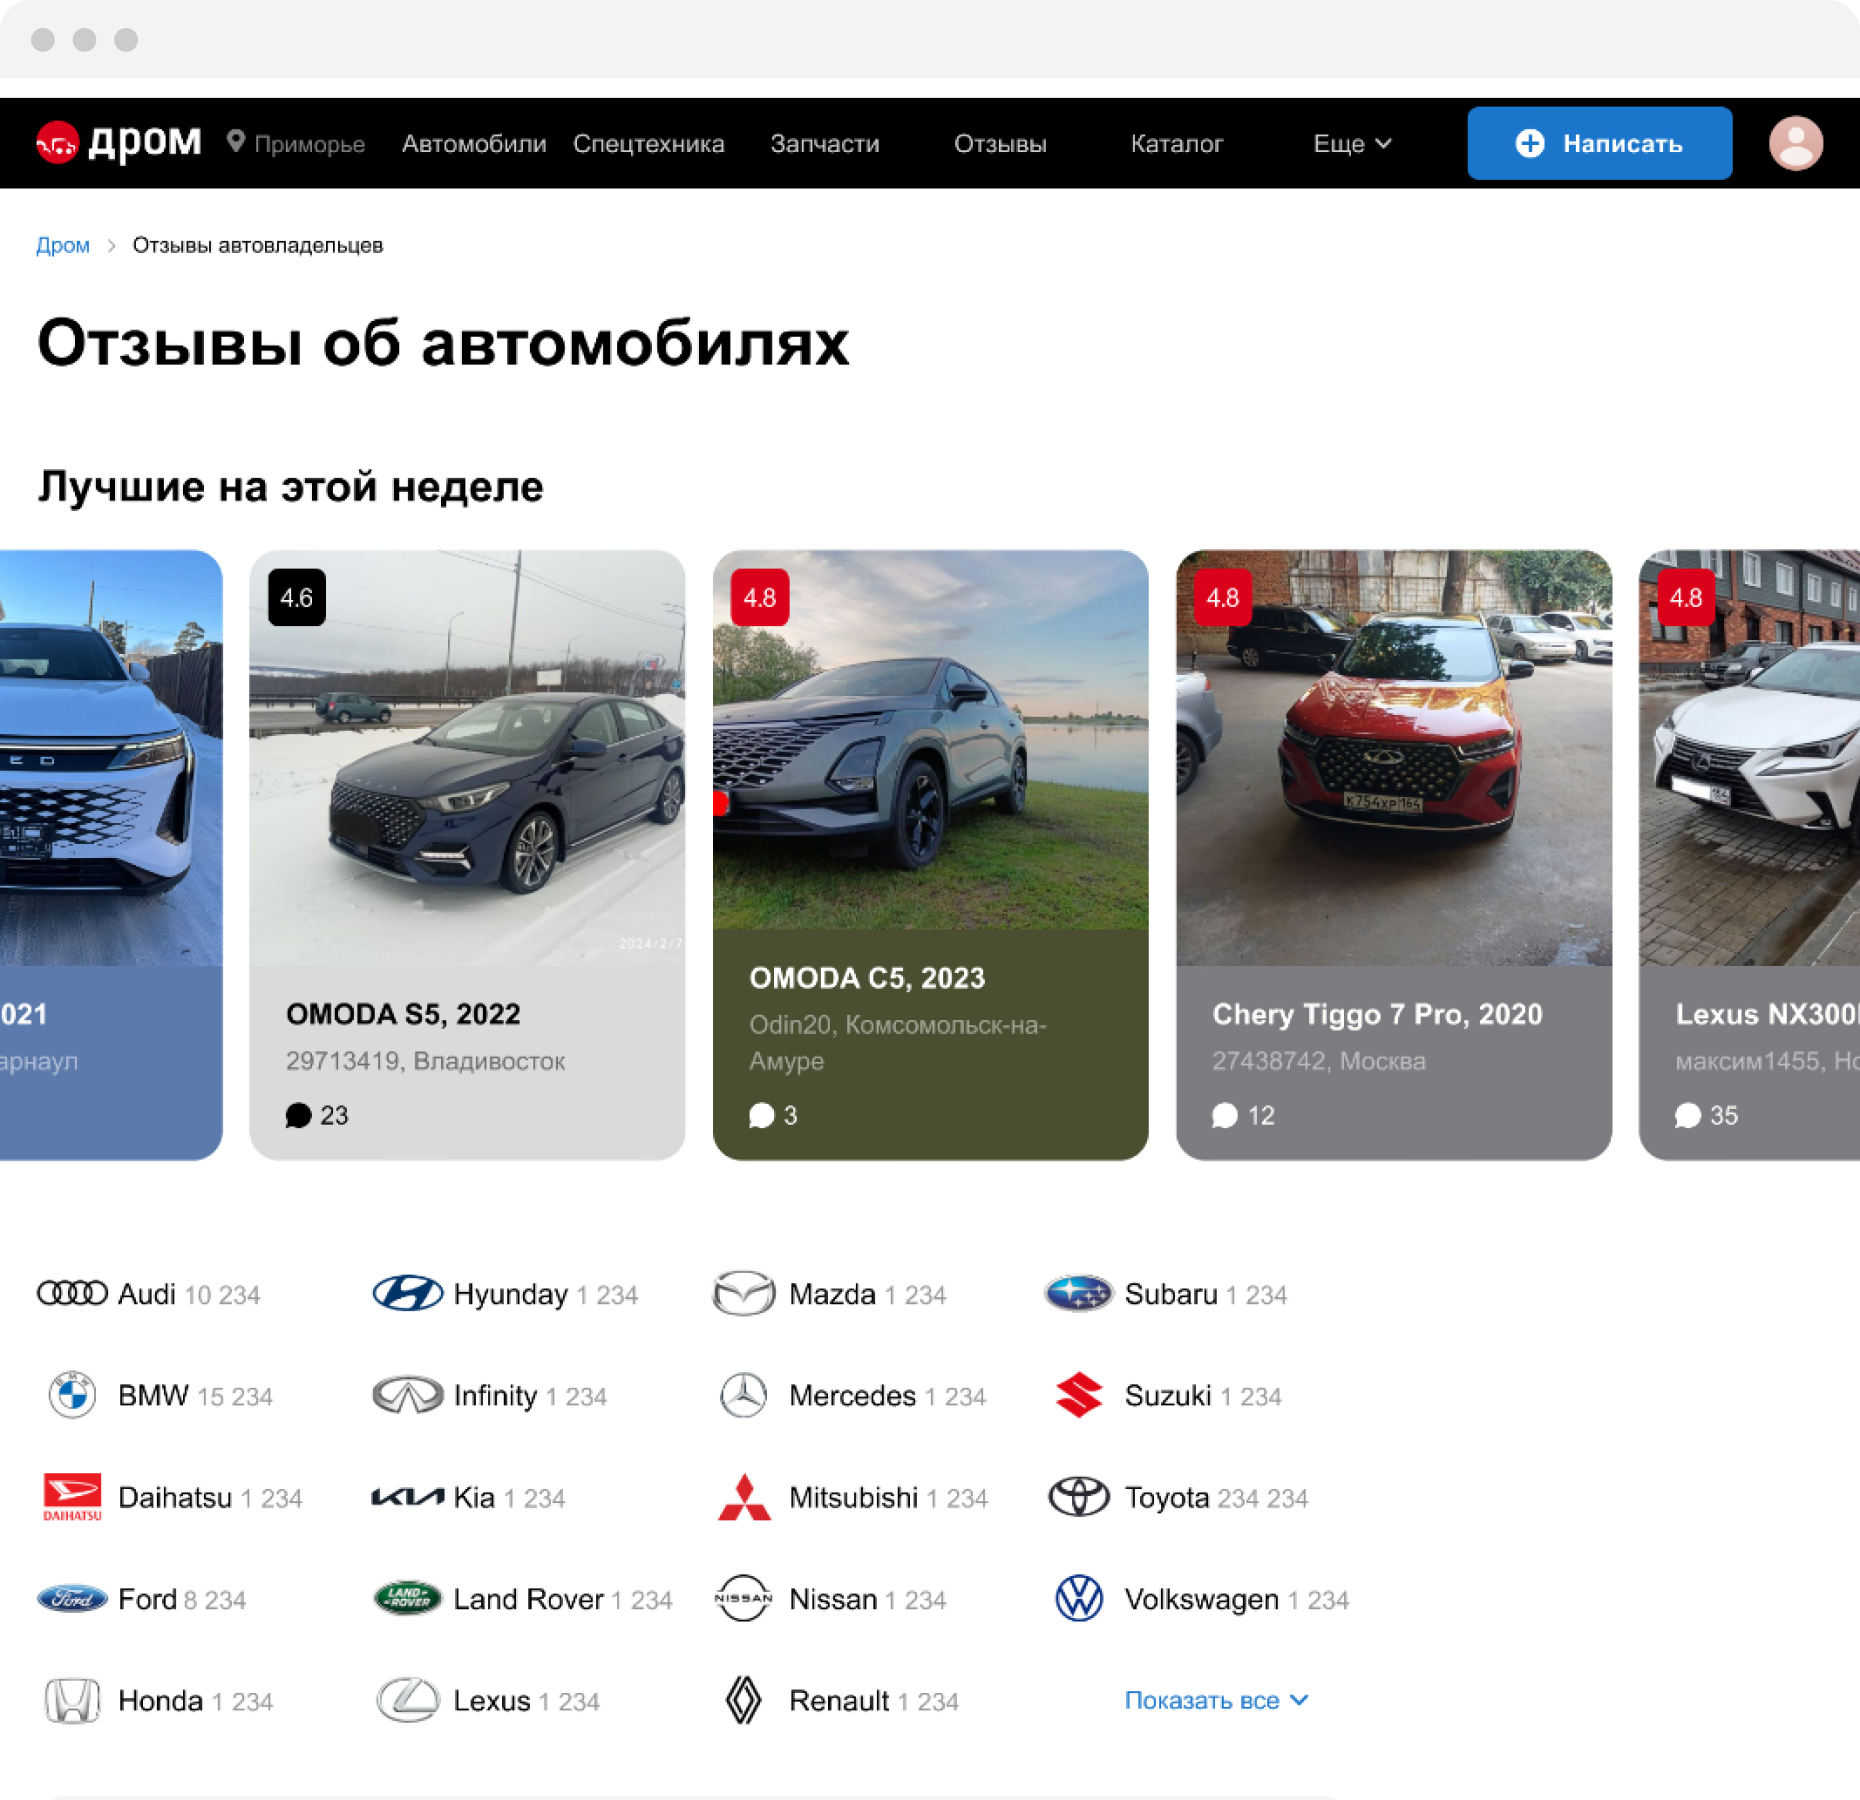
Task: Go to the Каталог section
Action: 1176,144
